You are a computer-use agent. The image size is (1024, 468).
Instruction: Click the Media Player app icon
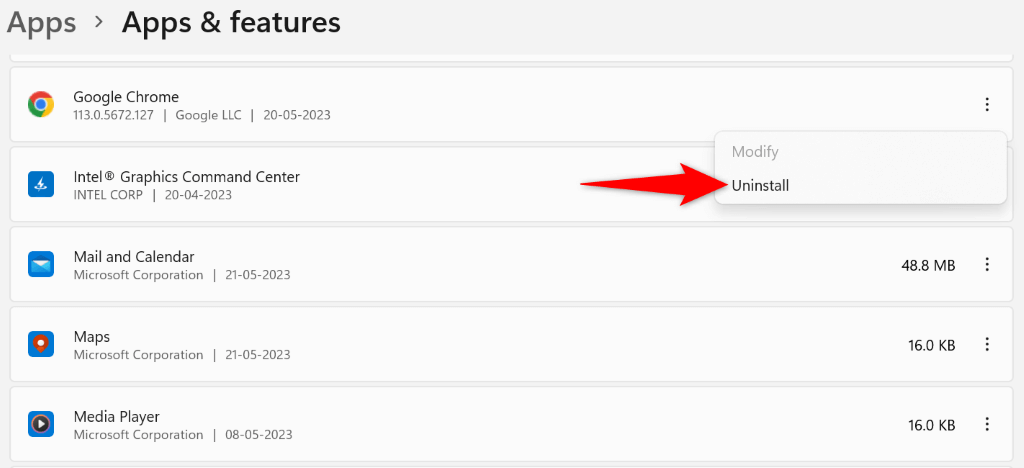click(x=41, y=424)
